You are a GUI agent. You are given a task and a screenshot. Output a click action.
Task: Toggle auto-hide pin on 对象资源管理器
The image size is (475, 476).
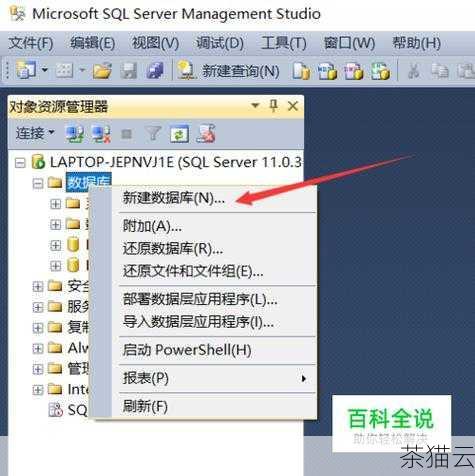point(273,106)
